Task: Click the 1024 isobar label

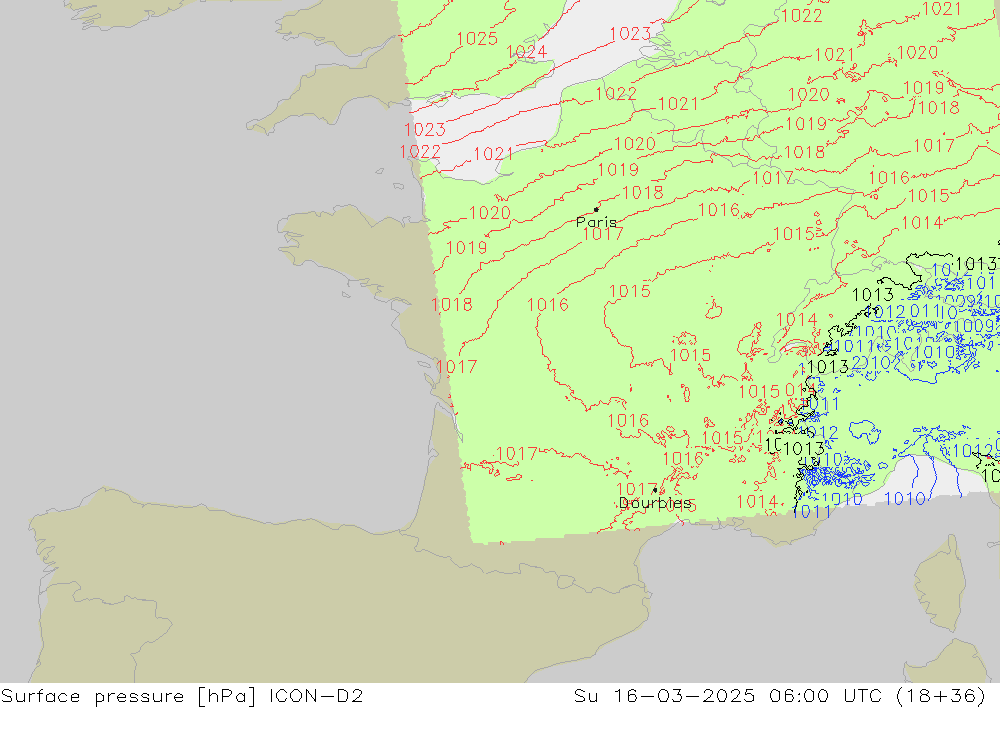Action: [x=526, y=52]
